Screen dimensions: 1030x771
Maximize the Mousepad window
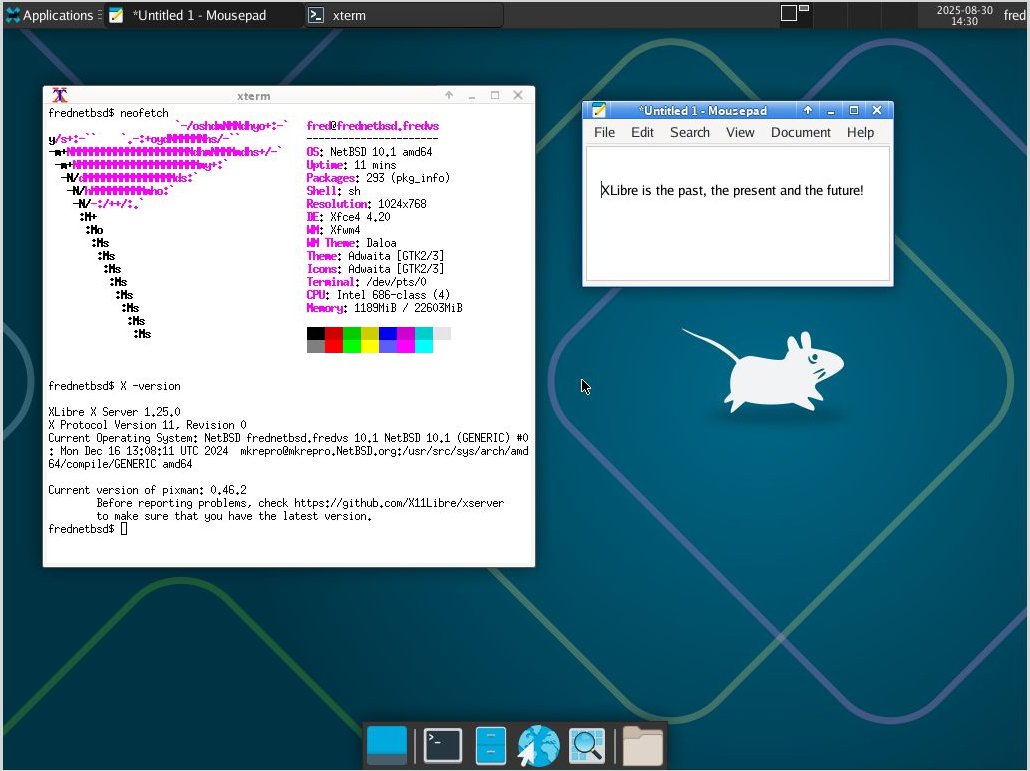pyautogui.click(x=854, y=110)
